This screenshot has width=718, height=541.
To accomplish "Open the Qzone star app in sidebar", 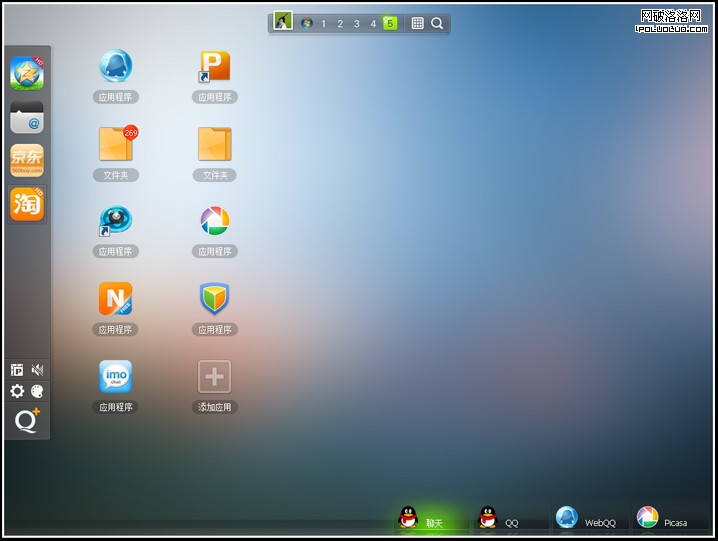I will (x=27, y=73).
